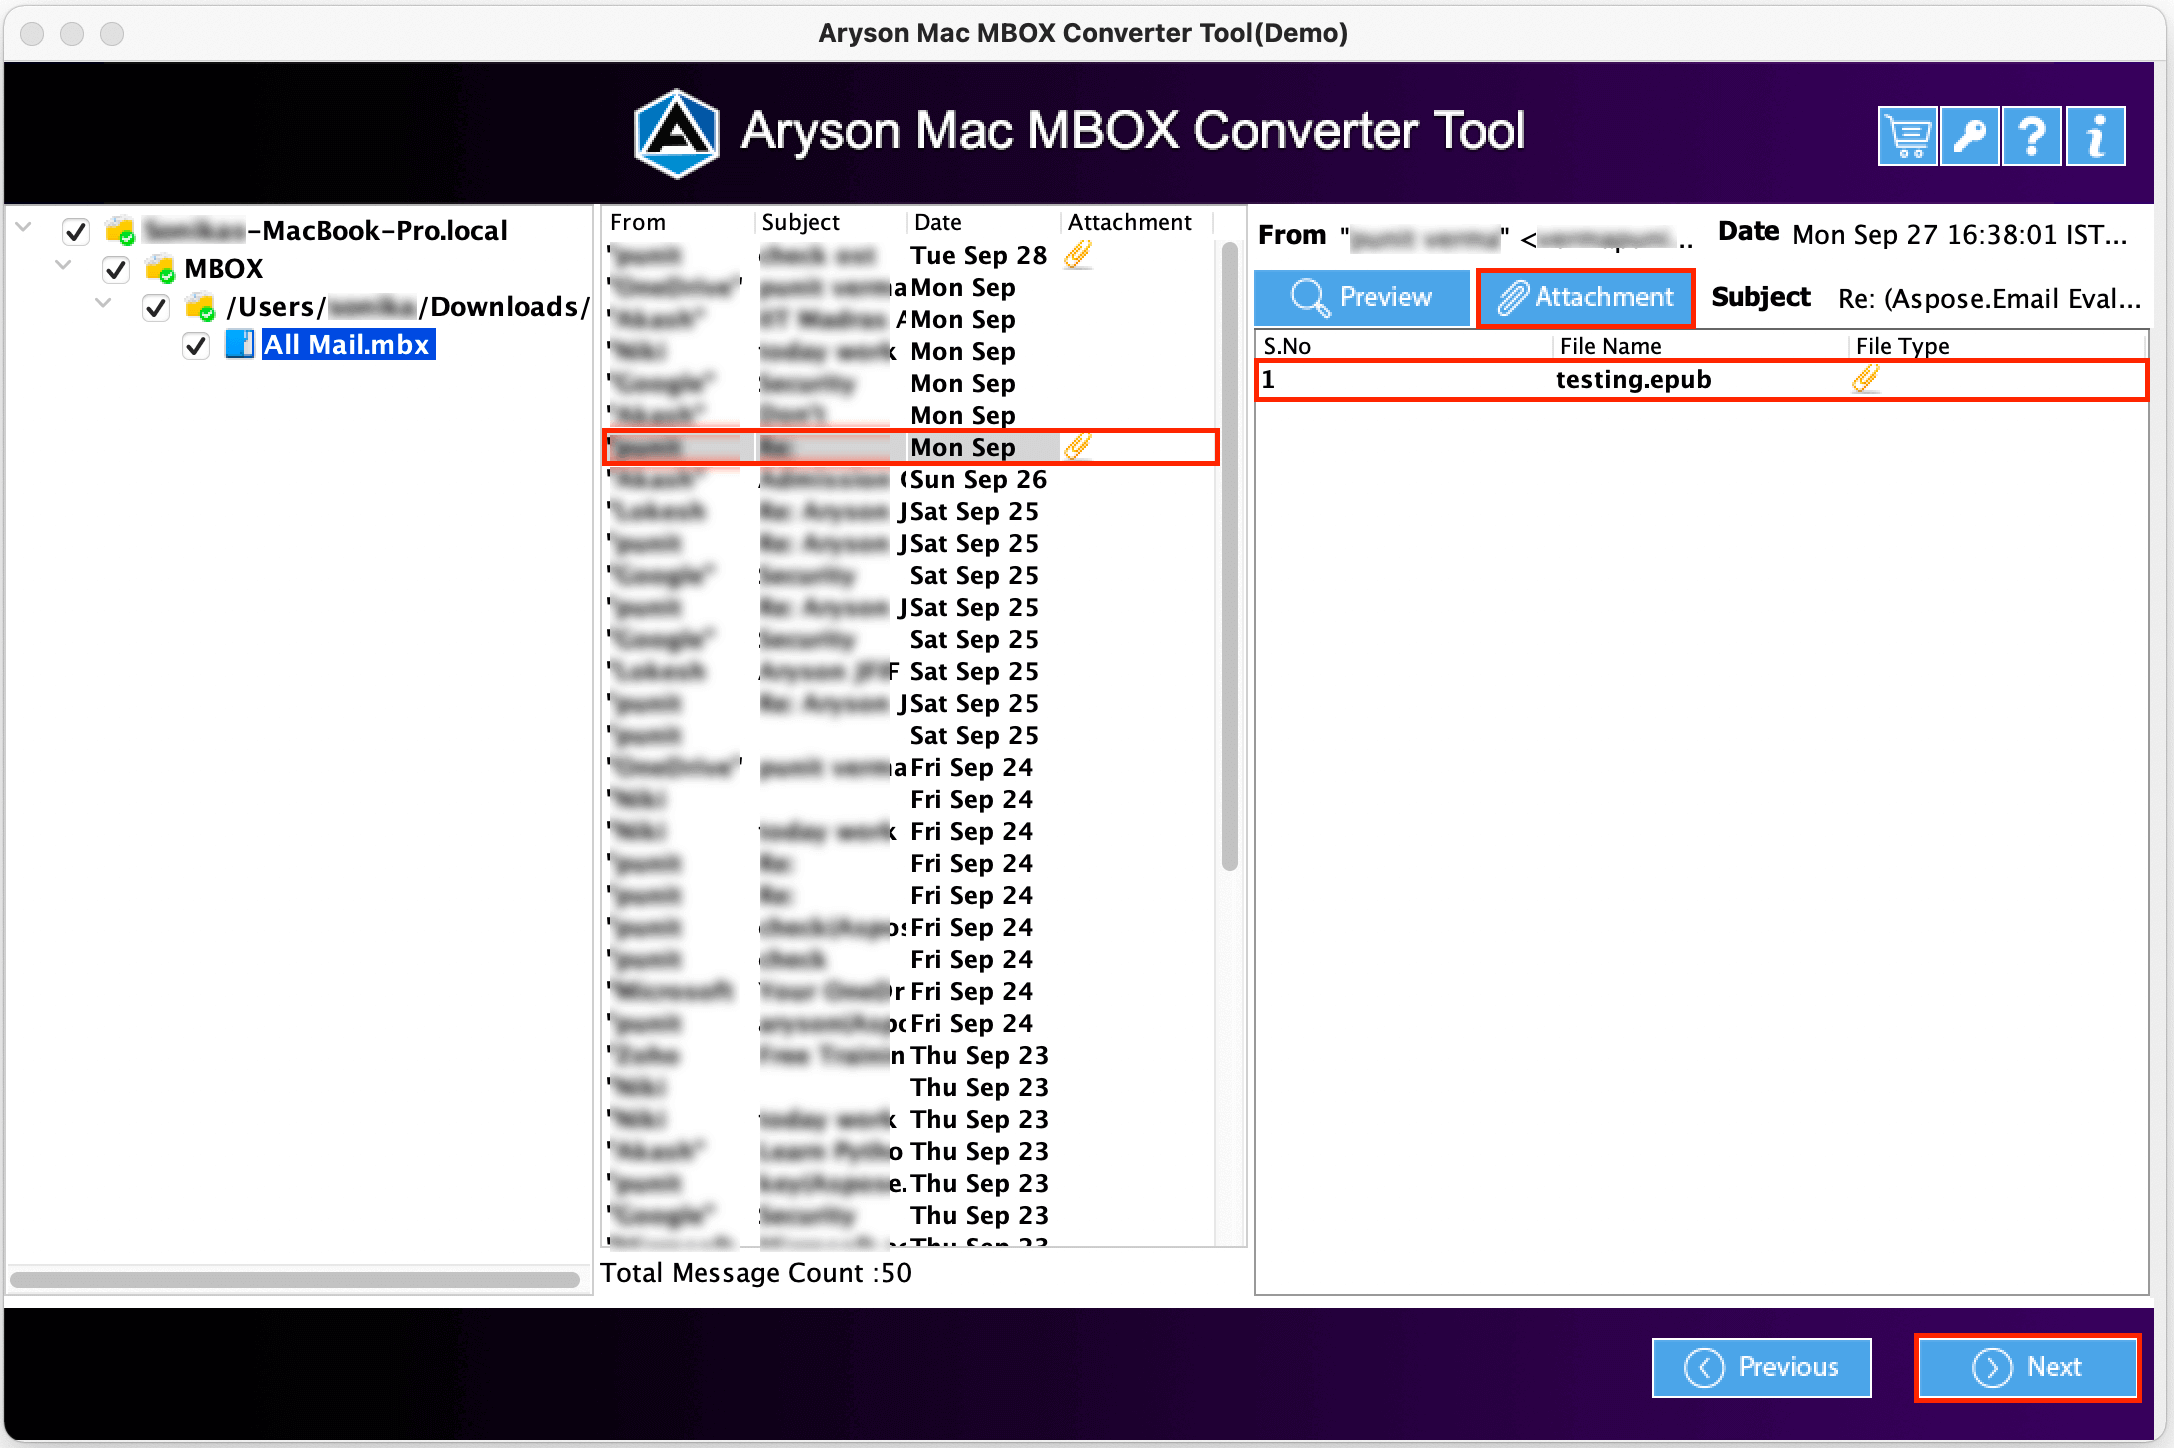This screenshot has width=2174, height=1448.
Task: Click the Previous button
Action: 1762,1367
